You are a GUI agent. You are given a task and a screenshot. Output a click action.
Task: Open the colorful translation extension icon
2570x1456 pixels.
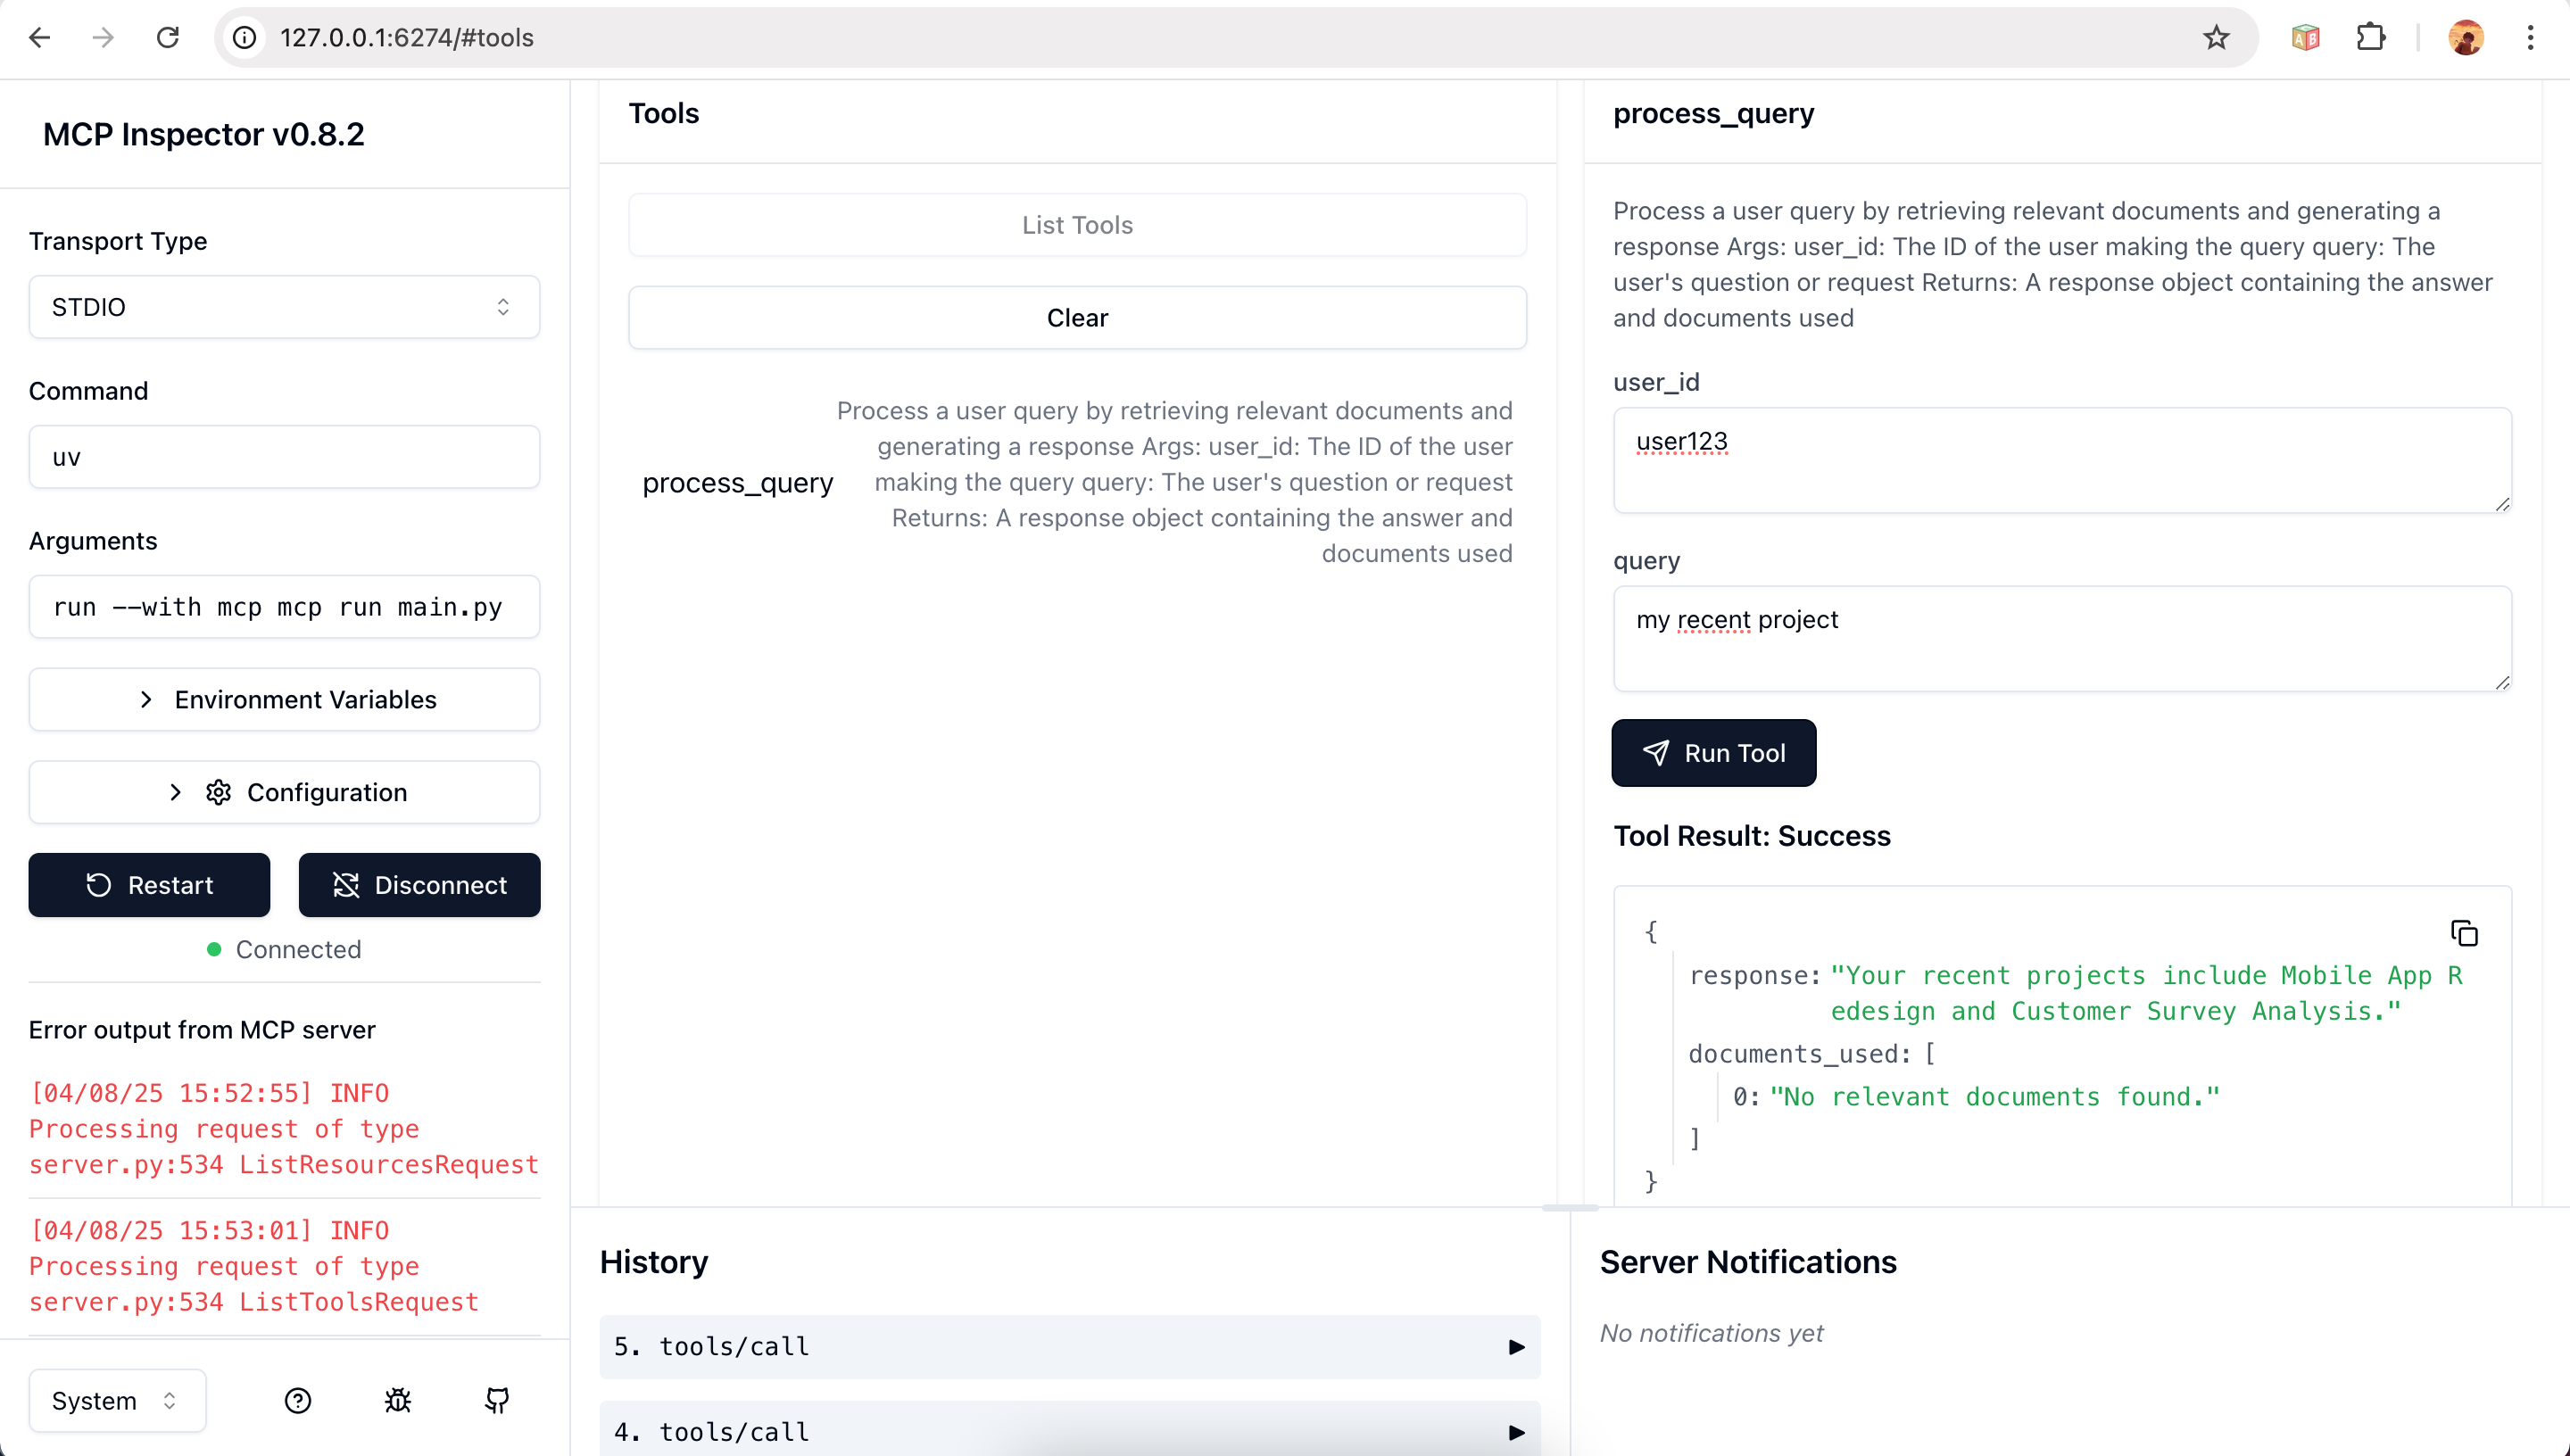click(2305, 38)
